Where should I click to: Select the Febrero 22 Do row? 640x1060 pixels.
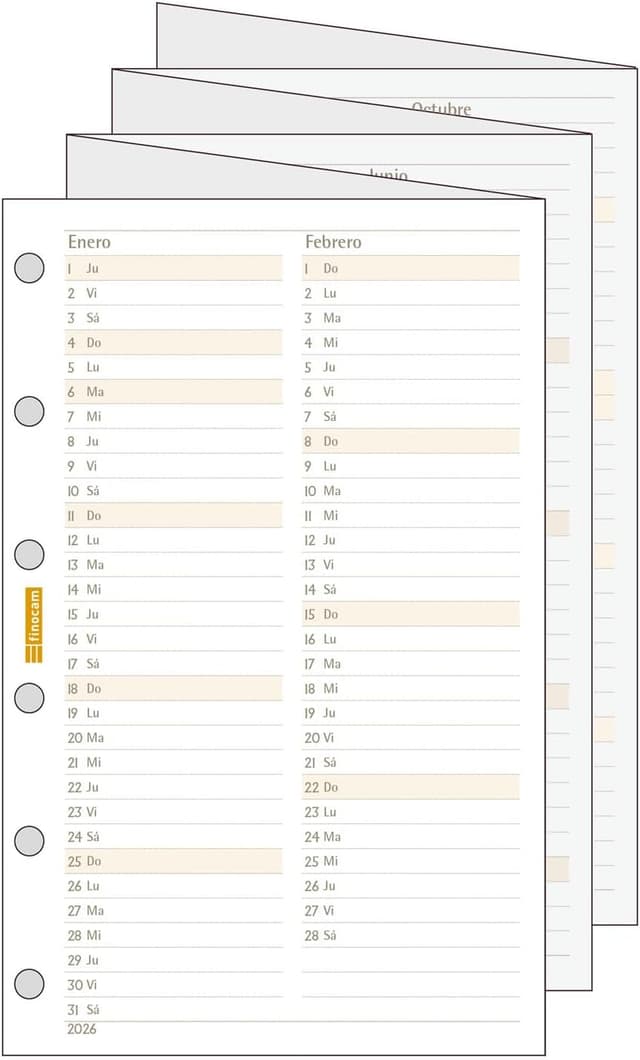click(410, 787)
